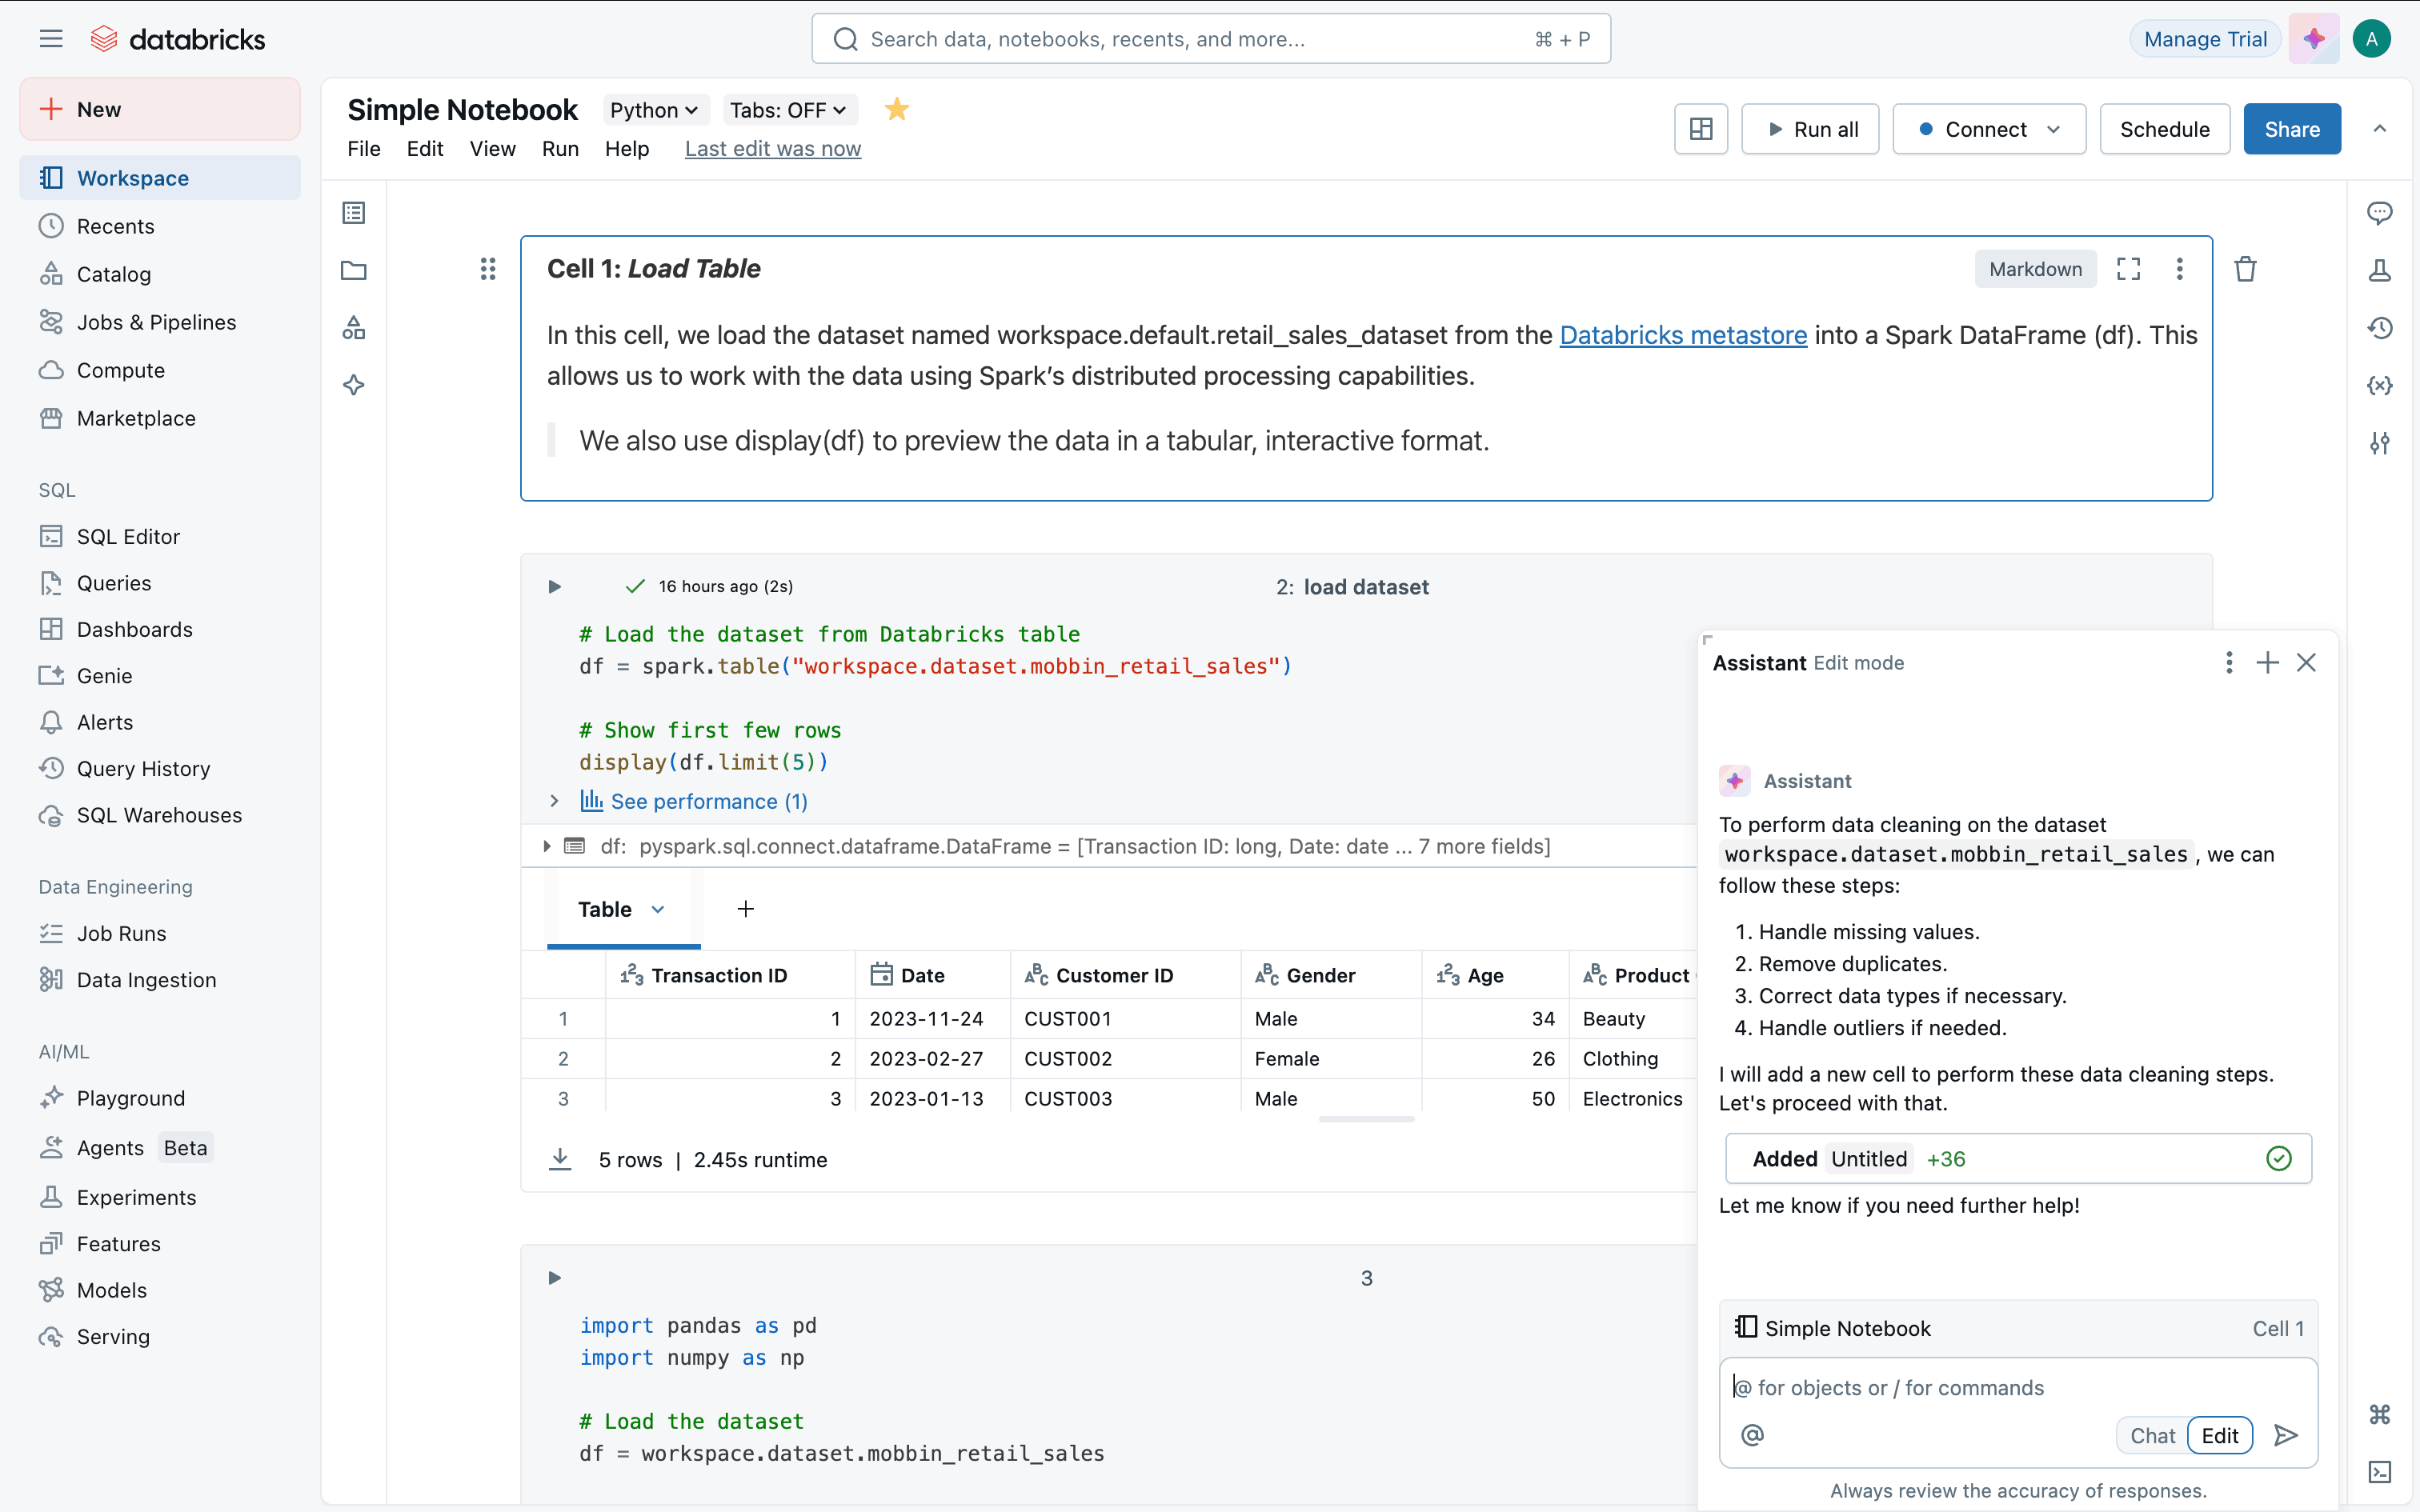This screenshot has width=2420, height=1512.
Task: Switch Assistant to Chat mode
Action: [x=2152, y=1435]
